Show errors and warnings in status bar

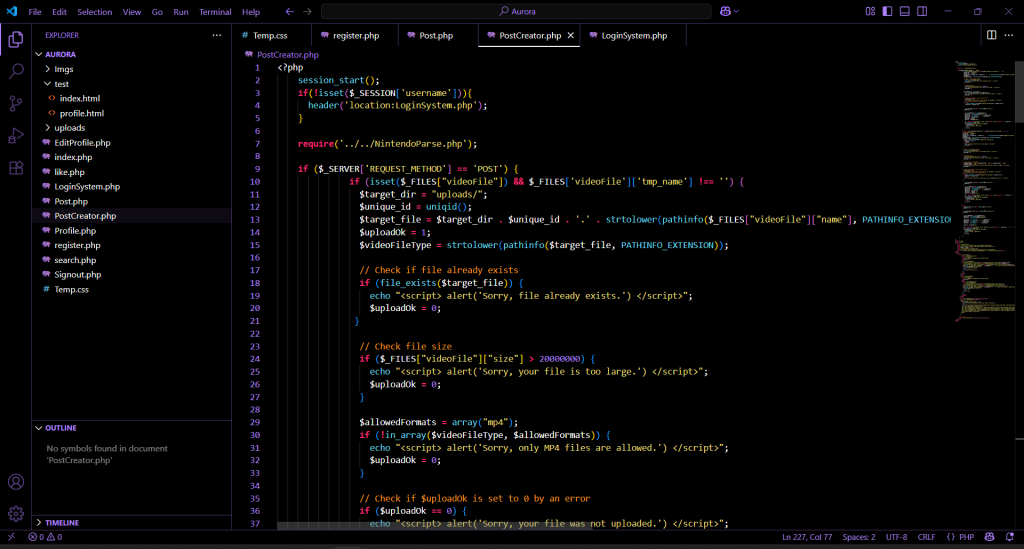[x=45, y=537]
